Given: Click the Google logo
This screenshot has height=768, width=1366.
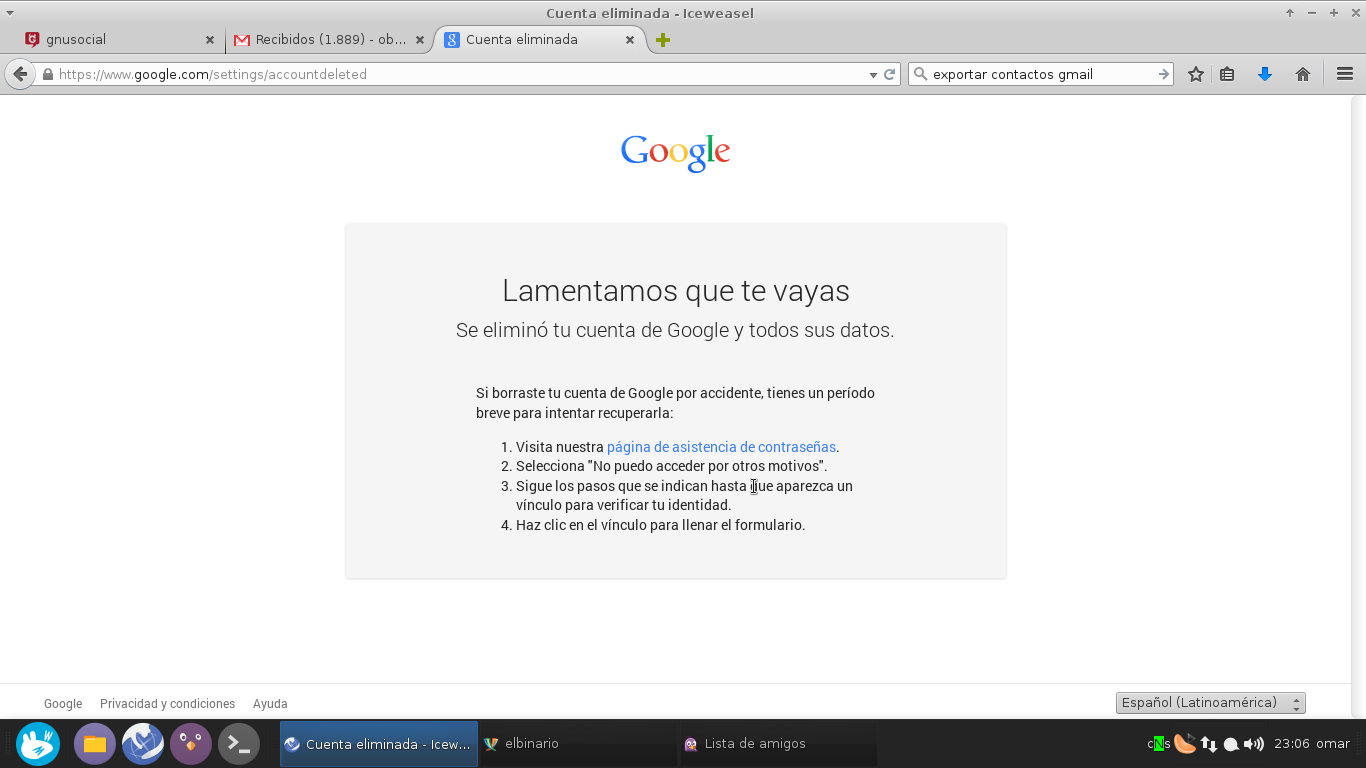Looking at the screenshot, I should pyautogui.click(x=675, y=152).
